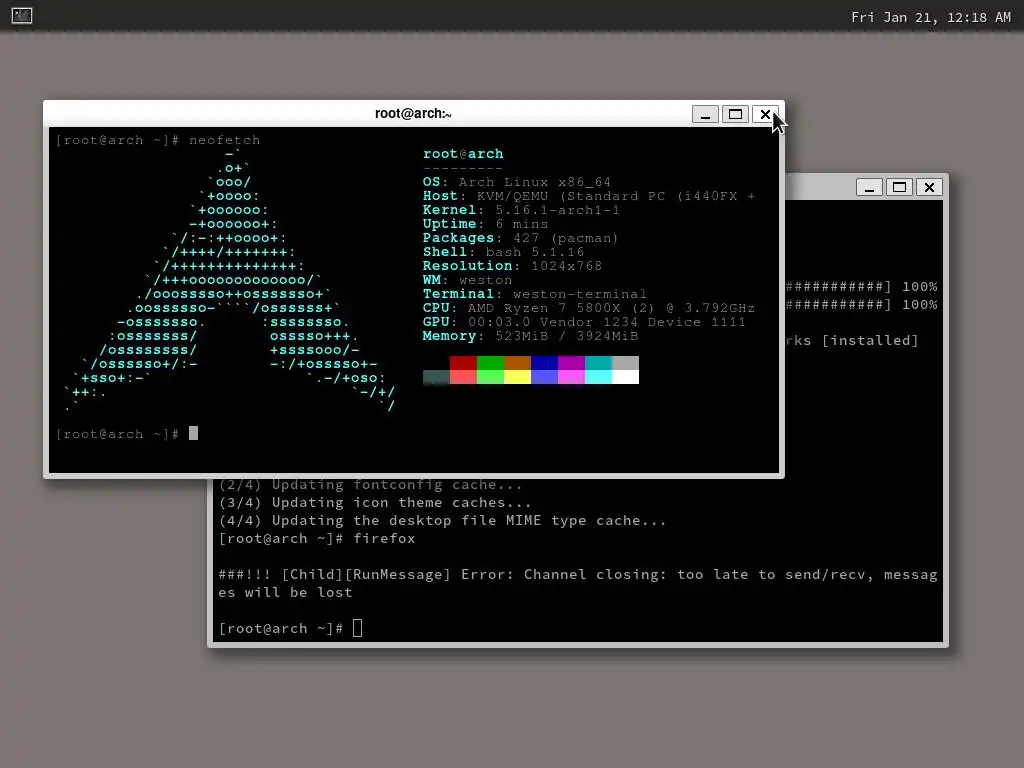Click the Uptime: 6 mins line
The height and width of the screenshot is (768, 1024).
point(485,224)
